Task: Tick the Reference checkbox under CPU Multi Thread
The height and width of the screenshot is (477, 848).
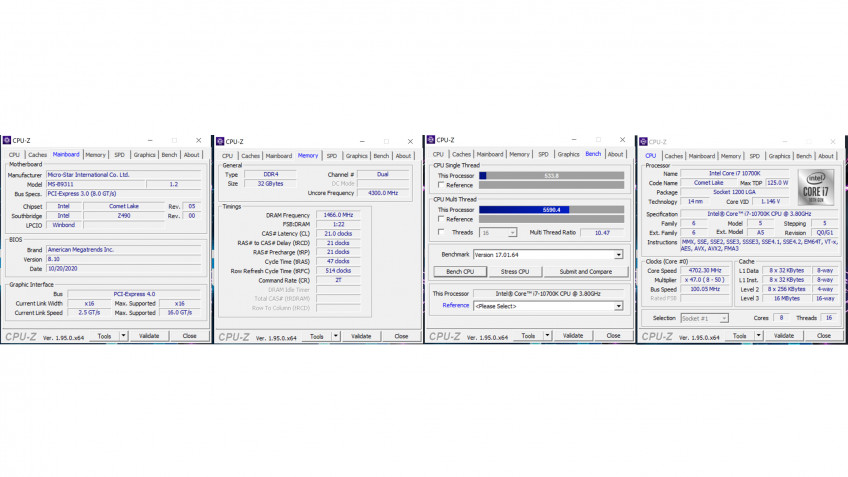Action: (441, 219)
